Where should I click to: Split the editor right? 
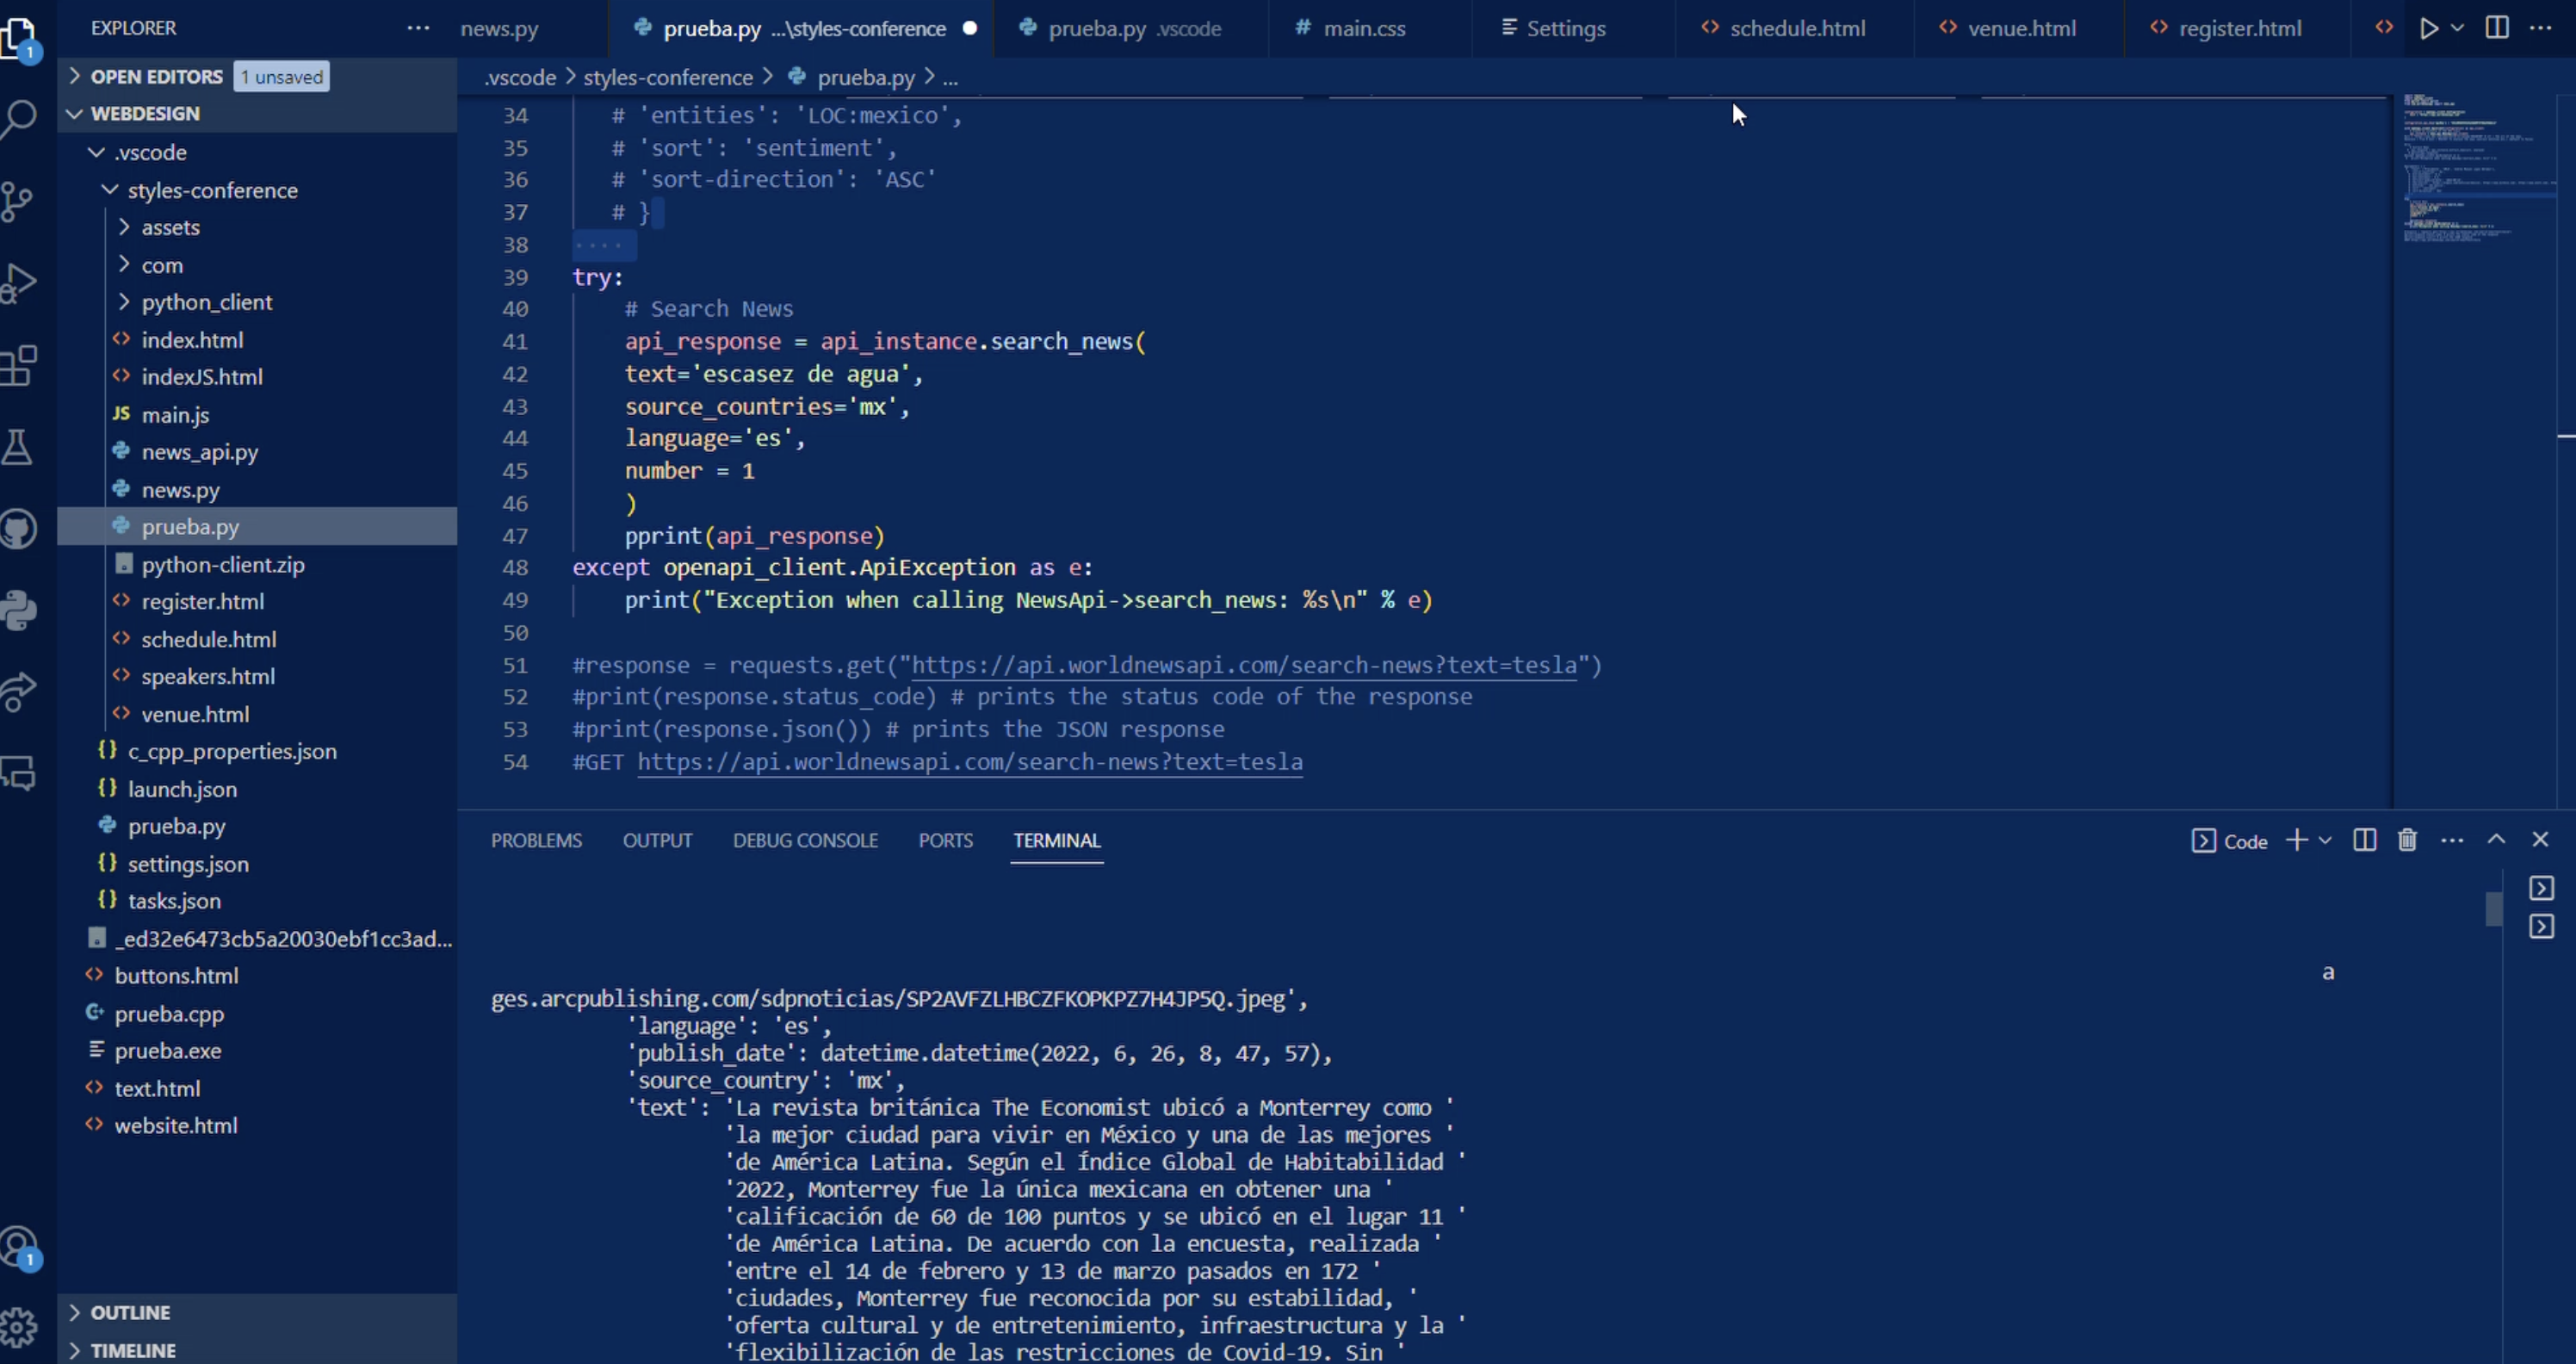pos(2497,28)
